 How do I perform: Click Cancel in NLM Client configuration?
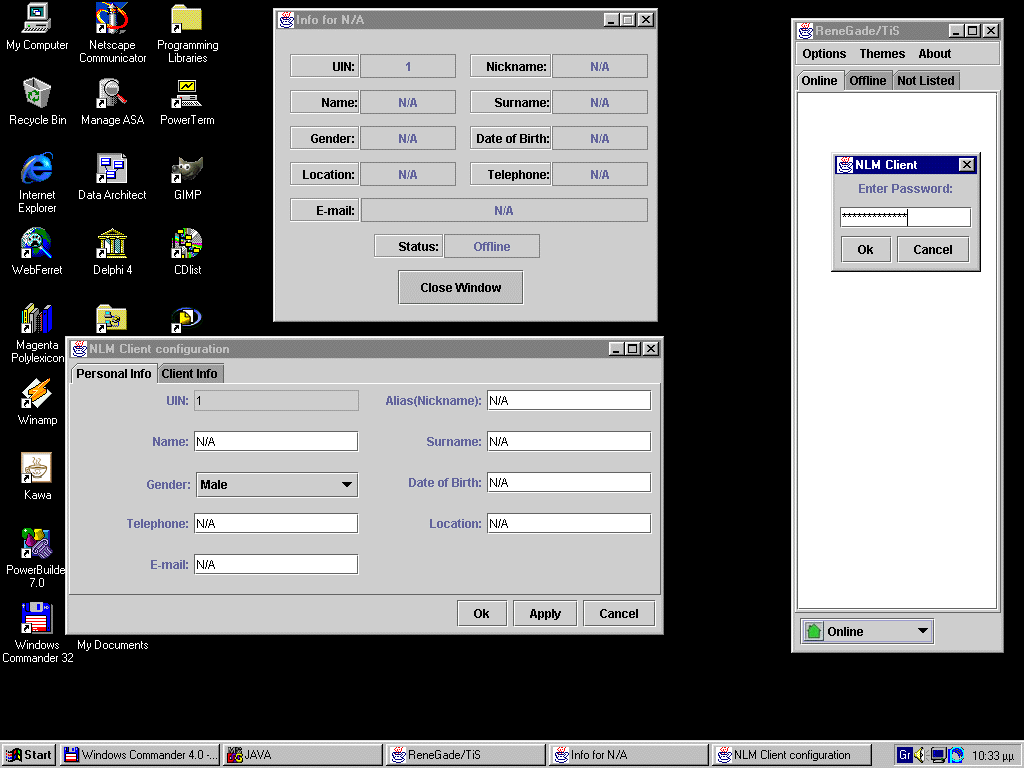(618, 613)
